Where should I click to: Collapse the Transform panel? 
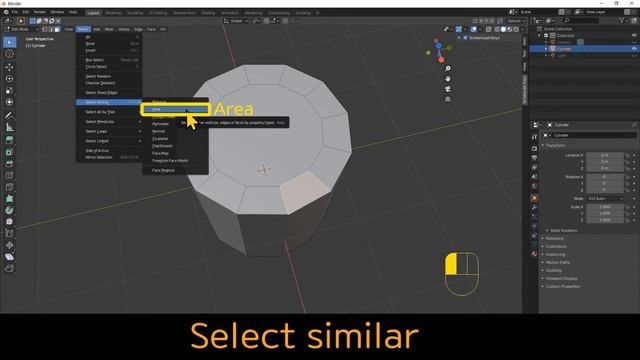click(555, 145)
